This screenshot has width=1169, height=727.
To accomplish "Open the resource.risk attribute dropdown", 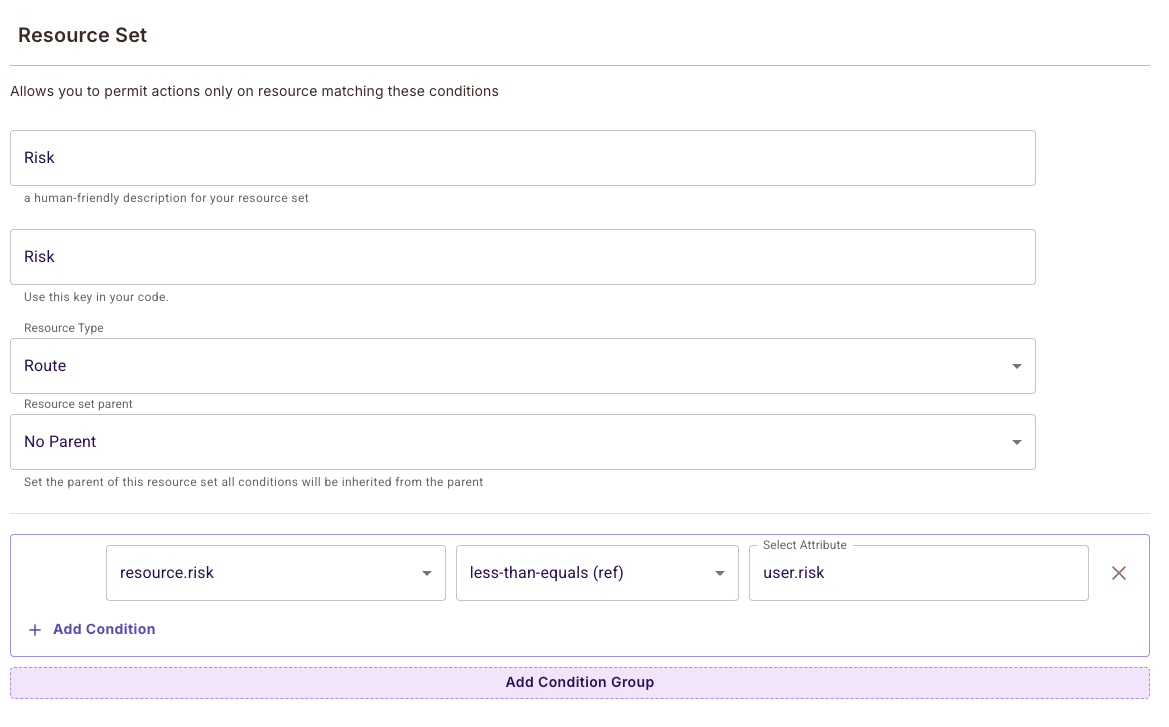I will (276, 573).
